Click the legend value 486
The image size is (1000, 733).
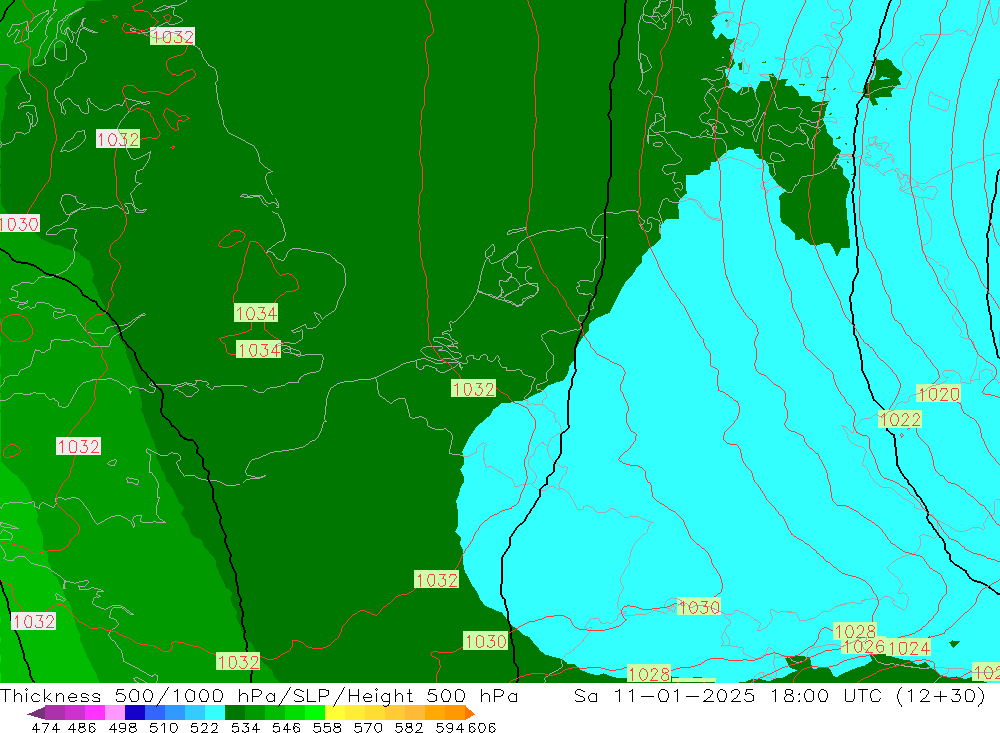[82, 727]
